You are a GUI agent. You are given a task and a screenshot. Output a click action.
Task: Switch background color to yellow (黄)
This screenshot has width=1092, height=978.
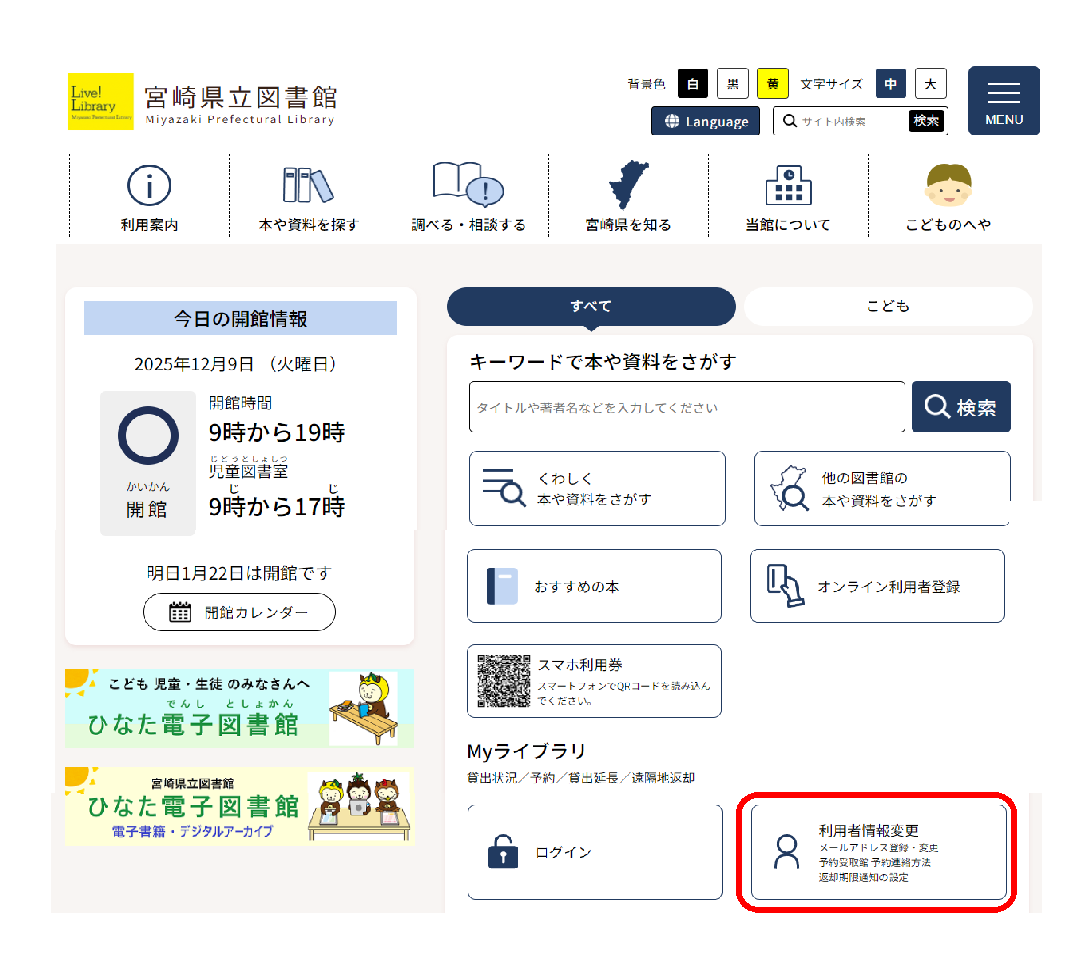[772, 84]
